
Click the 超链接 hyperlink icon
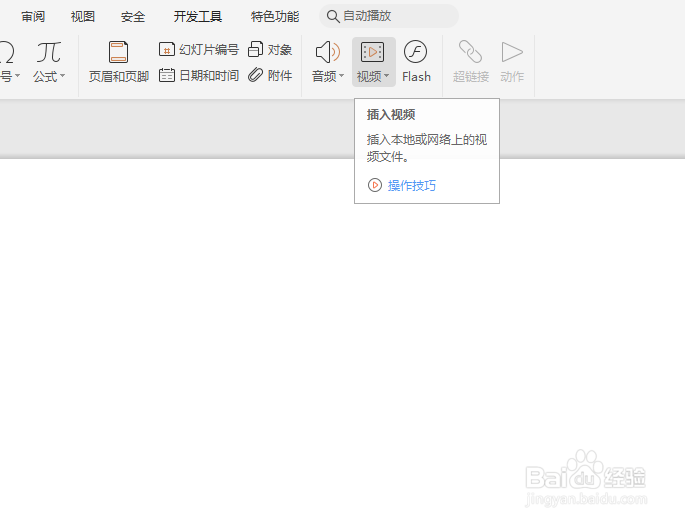tap(471, 52)
